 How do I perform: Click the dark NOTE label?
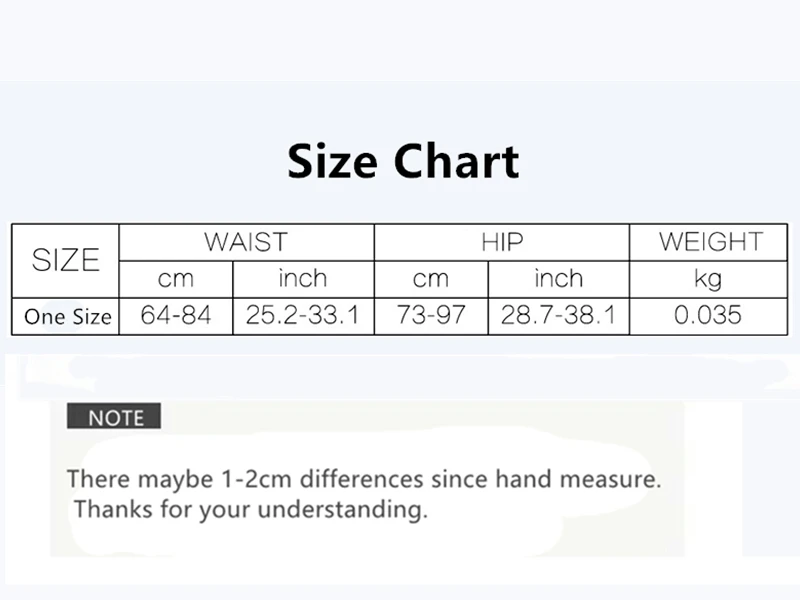(114, 416)
